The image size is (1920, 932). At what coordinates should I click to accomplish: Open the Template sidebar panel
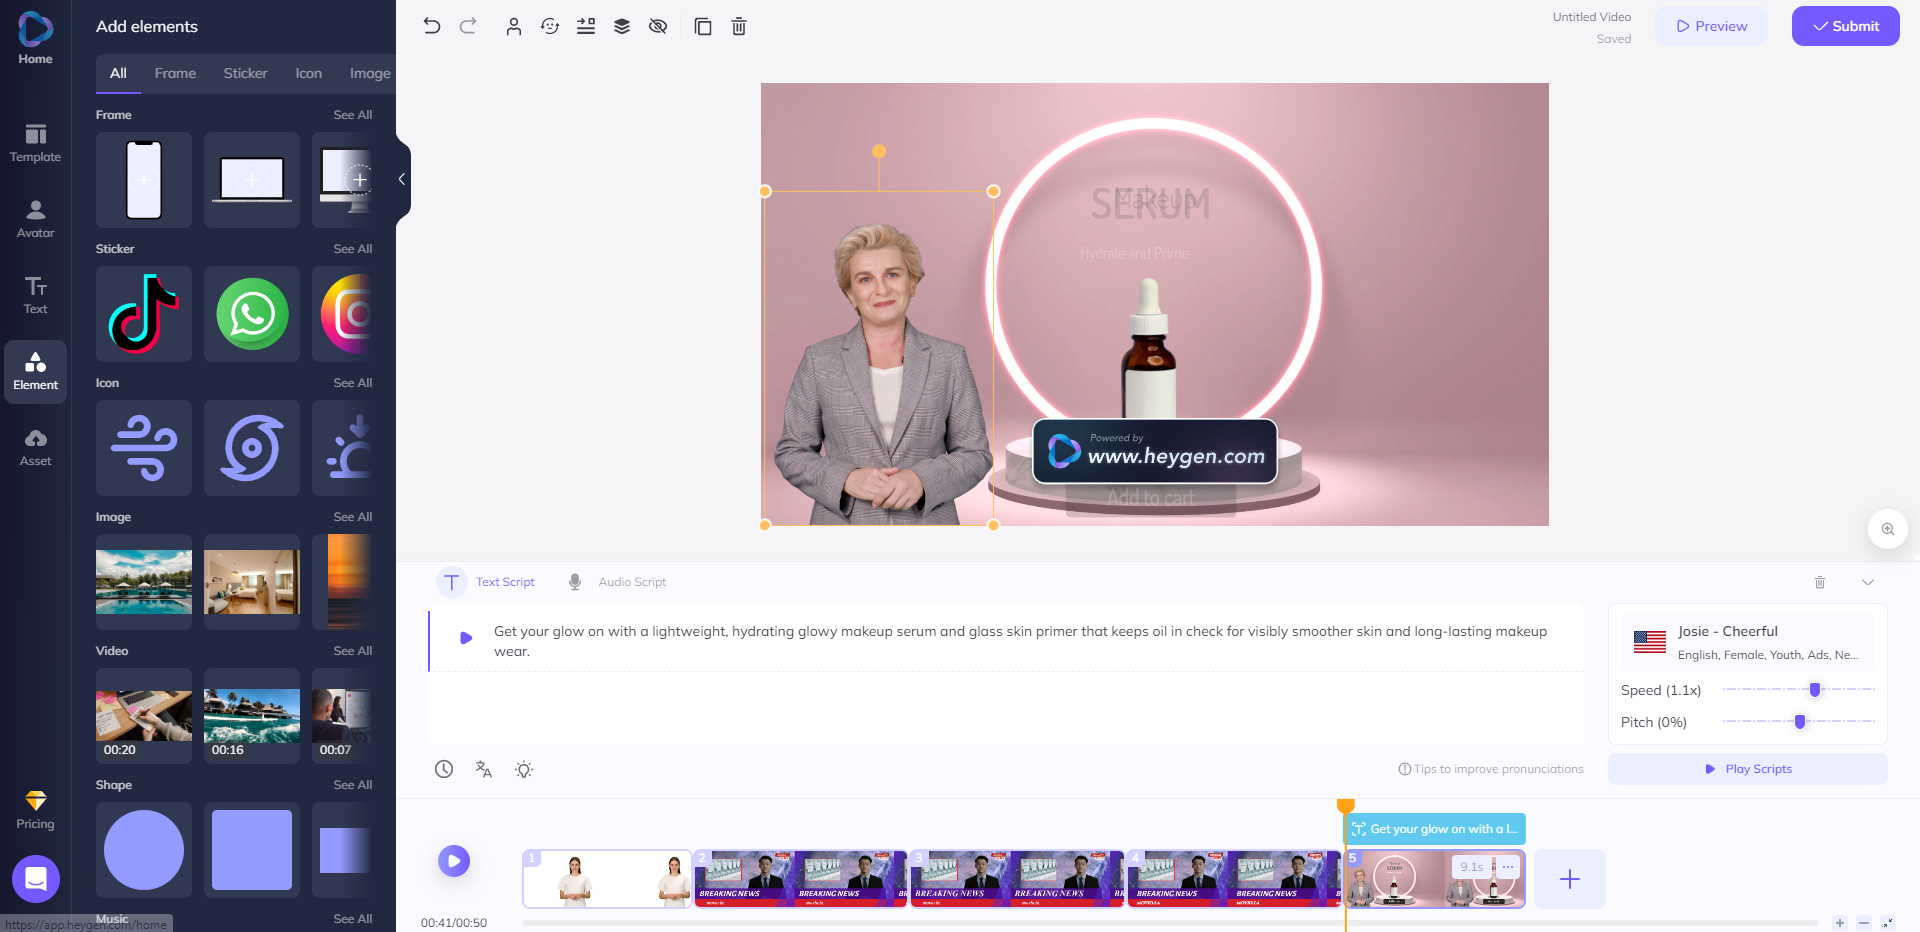point(35,143)
